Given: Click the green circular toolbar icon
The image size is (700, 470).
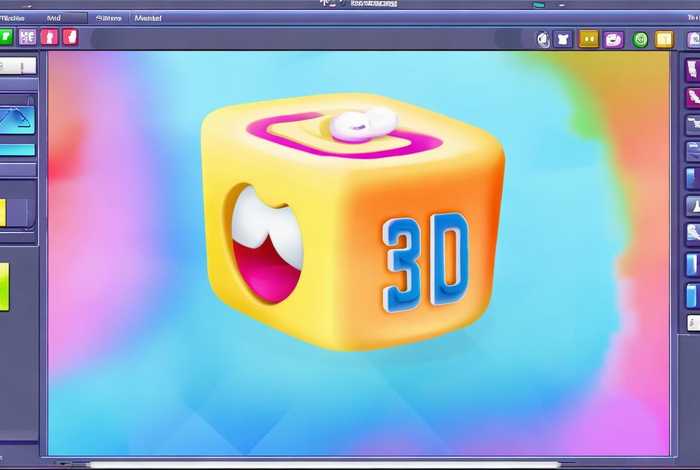Looking at the screenshot, I should pos(640,40).
